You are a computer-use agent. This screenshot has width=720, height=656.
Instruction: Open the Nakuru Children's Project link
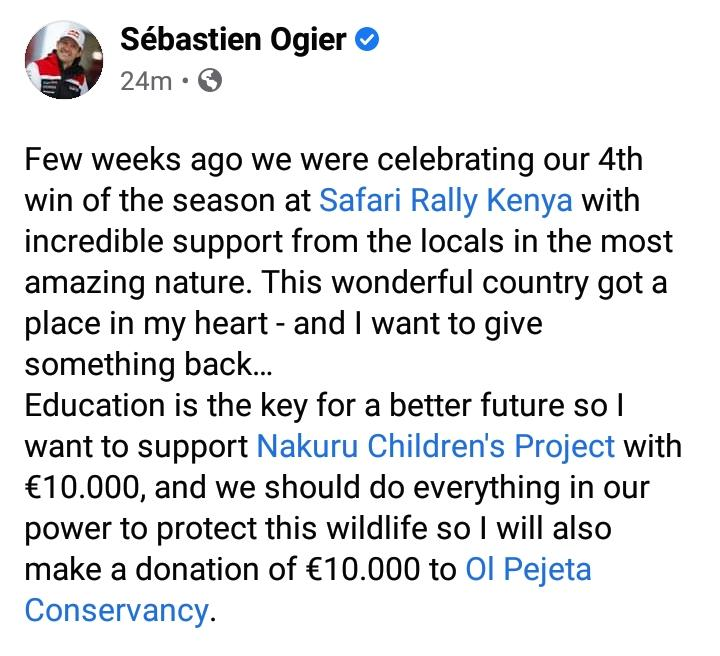coord(436,446)
